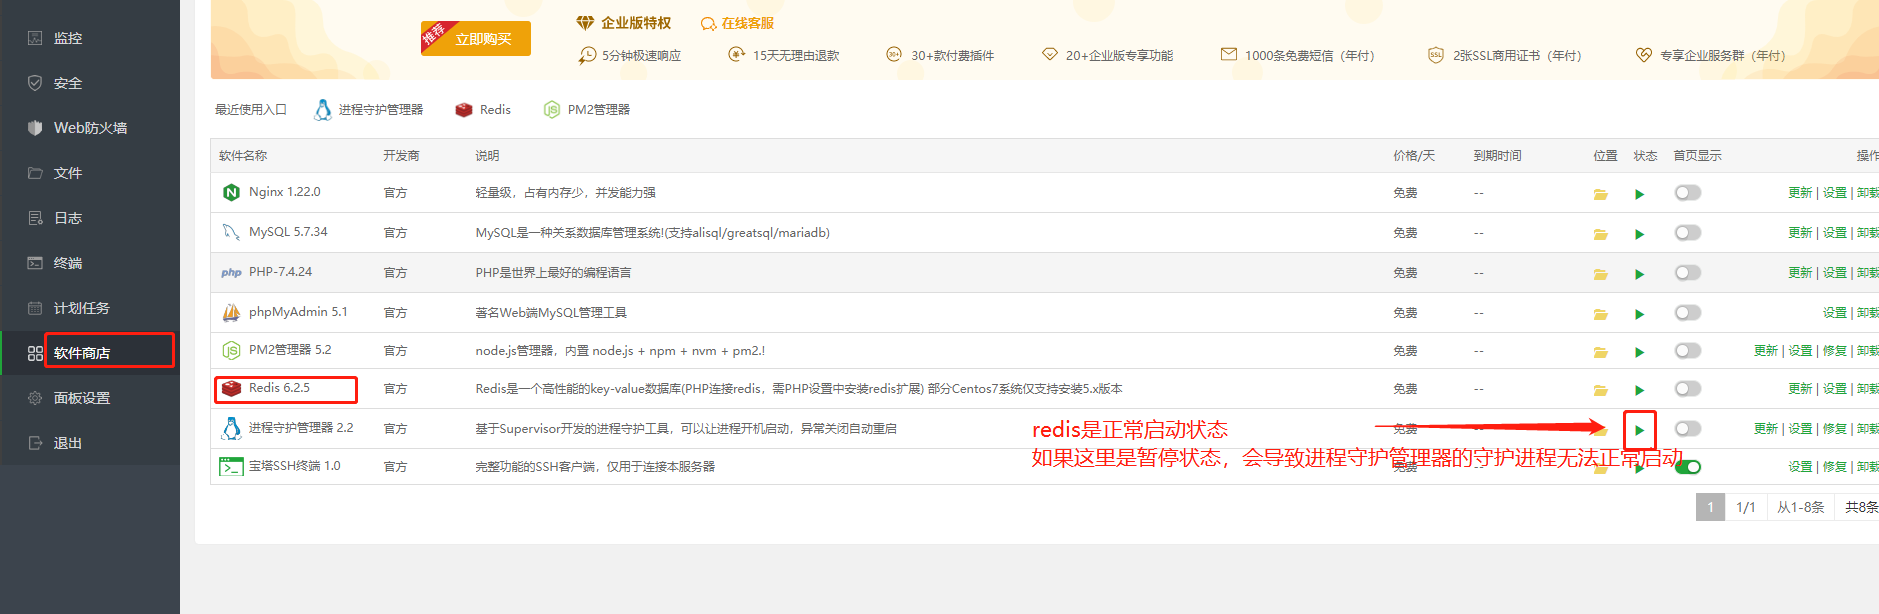Click the phpMyAdmin 5.1 software name

tap(298, 312)
